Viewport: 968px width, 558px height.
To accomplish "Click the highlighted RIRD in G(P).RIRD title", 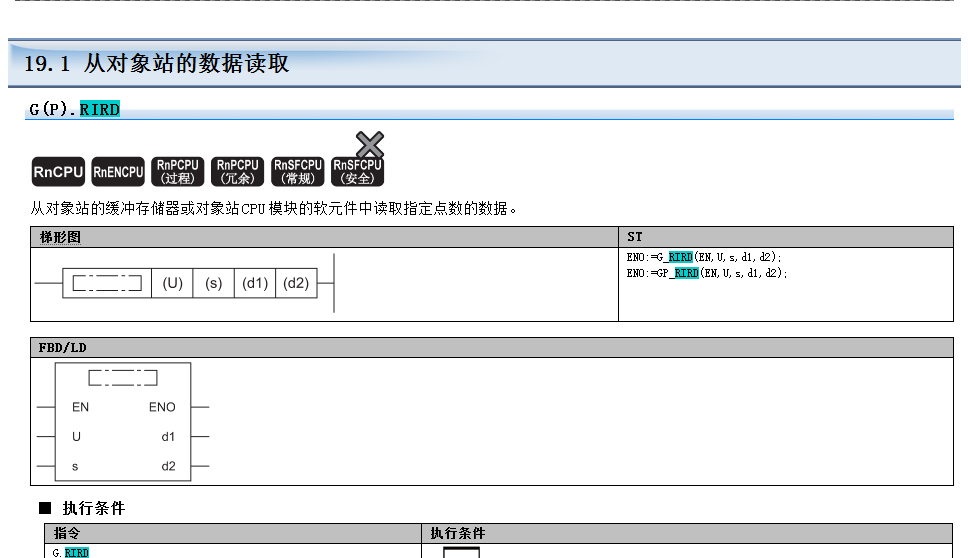I will point(99,110).
